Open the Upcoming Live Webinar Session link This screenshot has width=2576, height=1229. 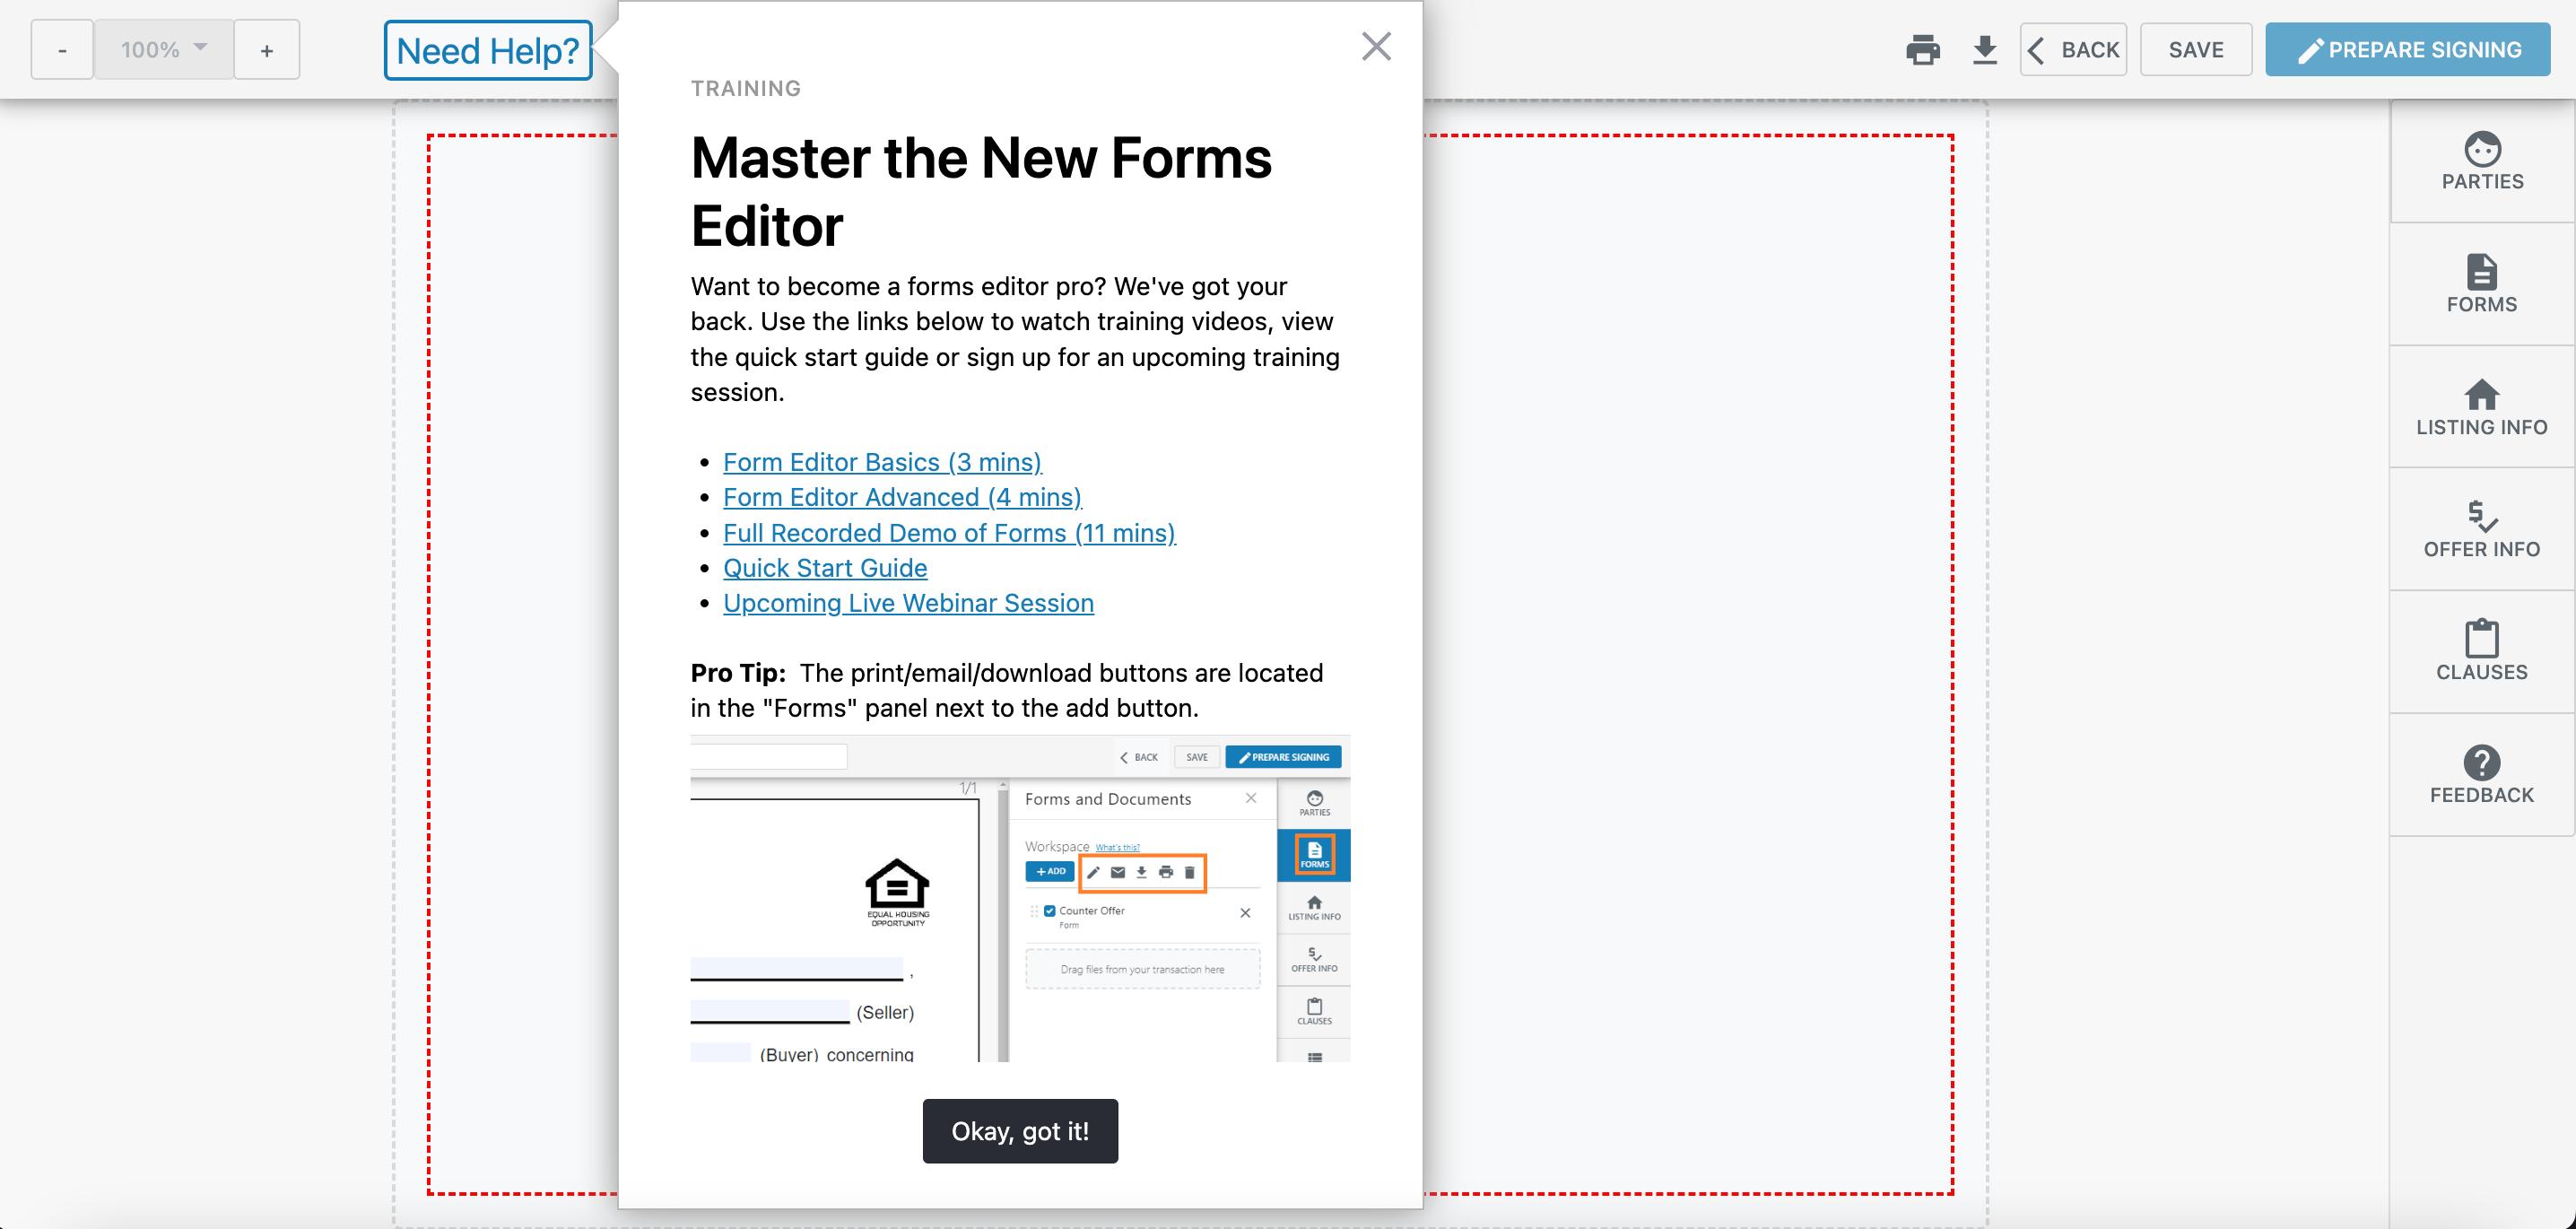(x=907, y=603)
